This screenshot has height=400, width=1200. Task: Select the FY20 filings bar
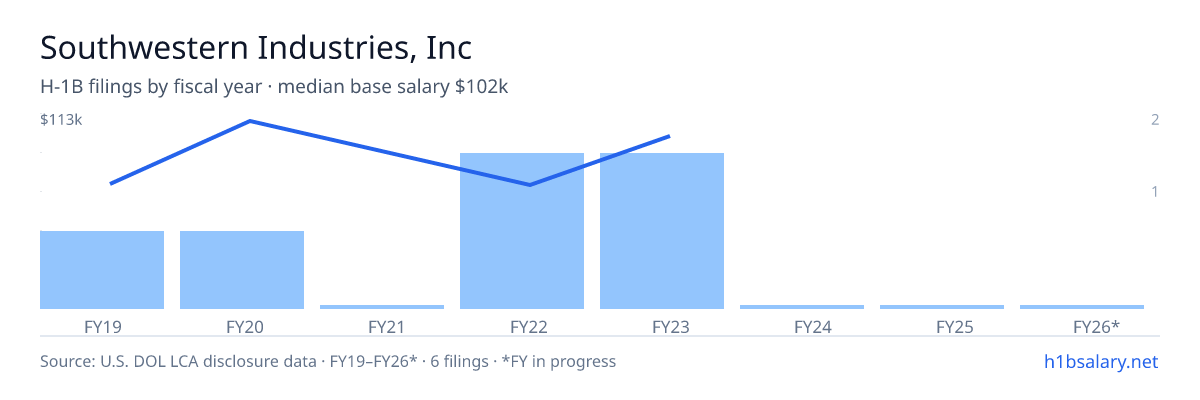click(x=242, y=270)
